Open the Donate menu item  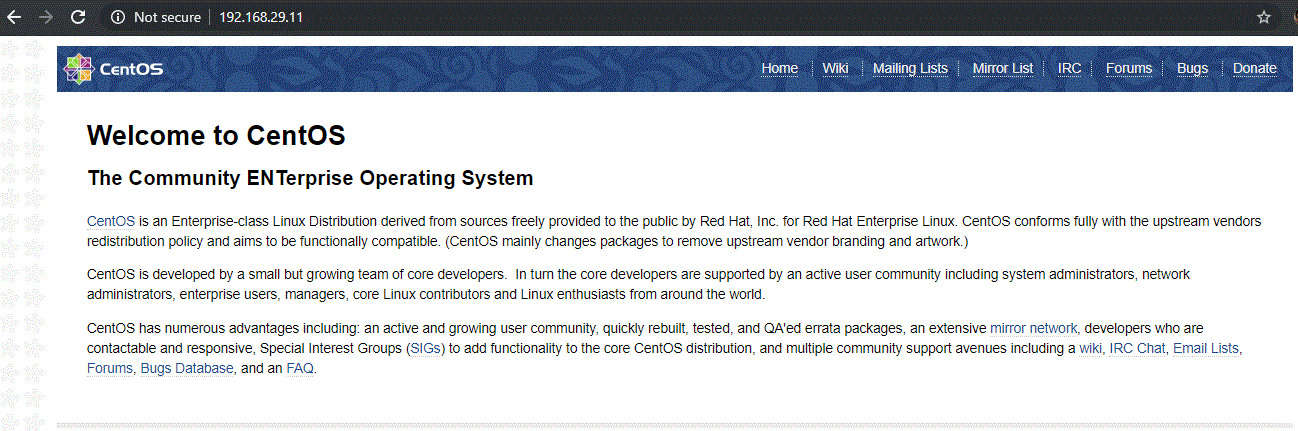(x=1254, y=68)
